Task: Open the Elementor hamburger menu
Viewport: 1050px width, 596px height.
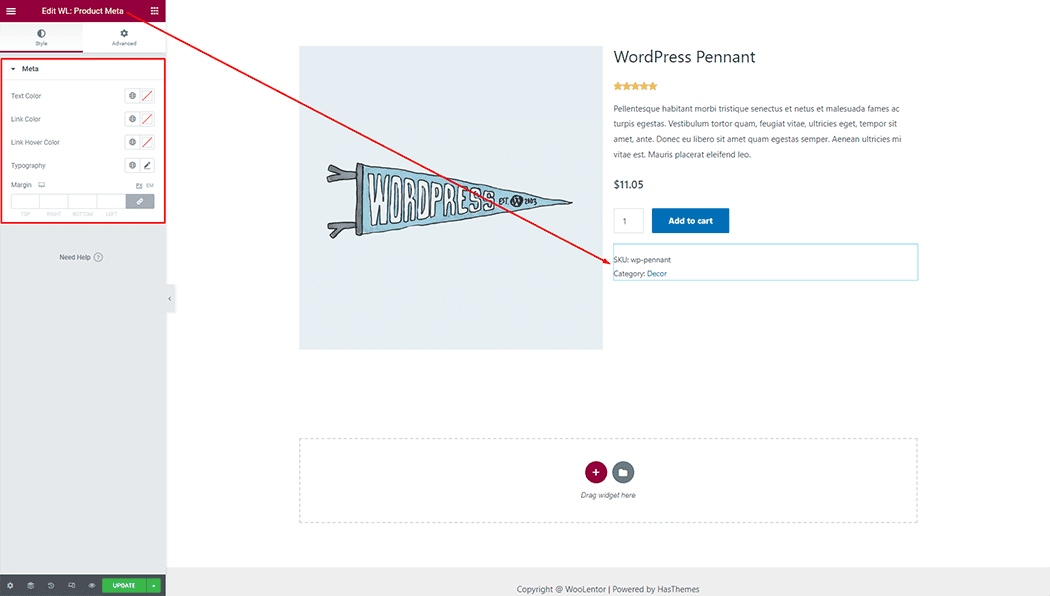Action: (x=12, y=10)
